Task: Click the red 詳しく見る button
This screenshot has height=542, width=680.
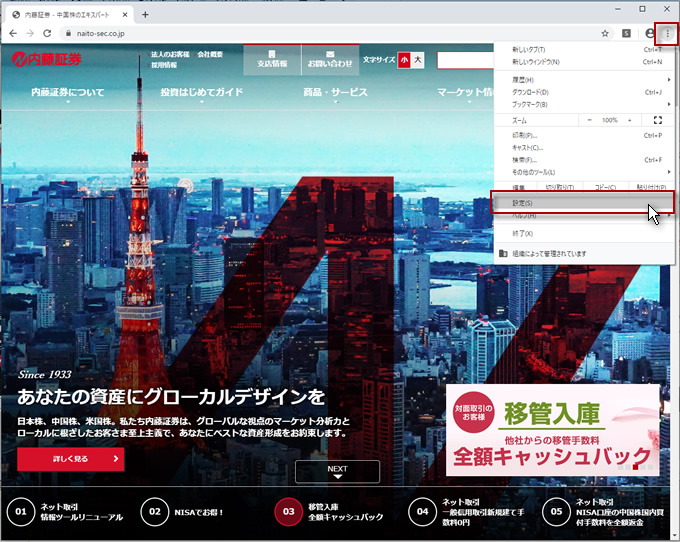Action: [x=70, y=459]
